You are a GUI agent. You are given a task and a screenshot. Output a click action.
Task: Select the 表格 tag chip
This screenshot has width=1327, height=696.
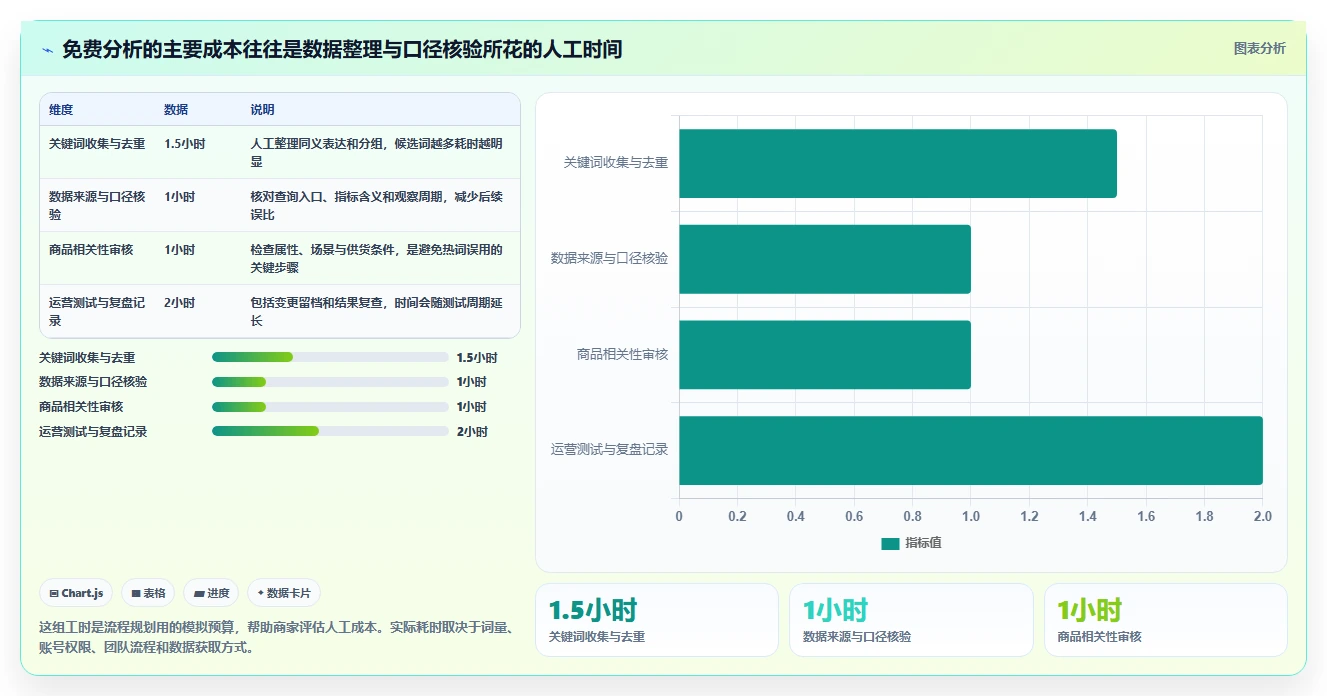point(148,593)
